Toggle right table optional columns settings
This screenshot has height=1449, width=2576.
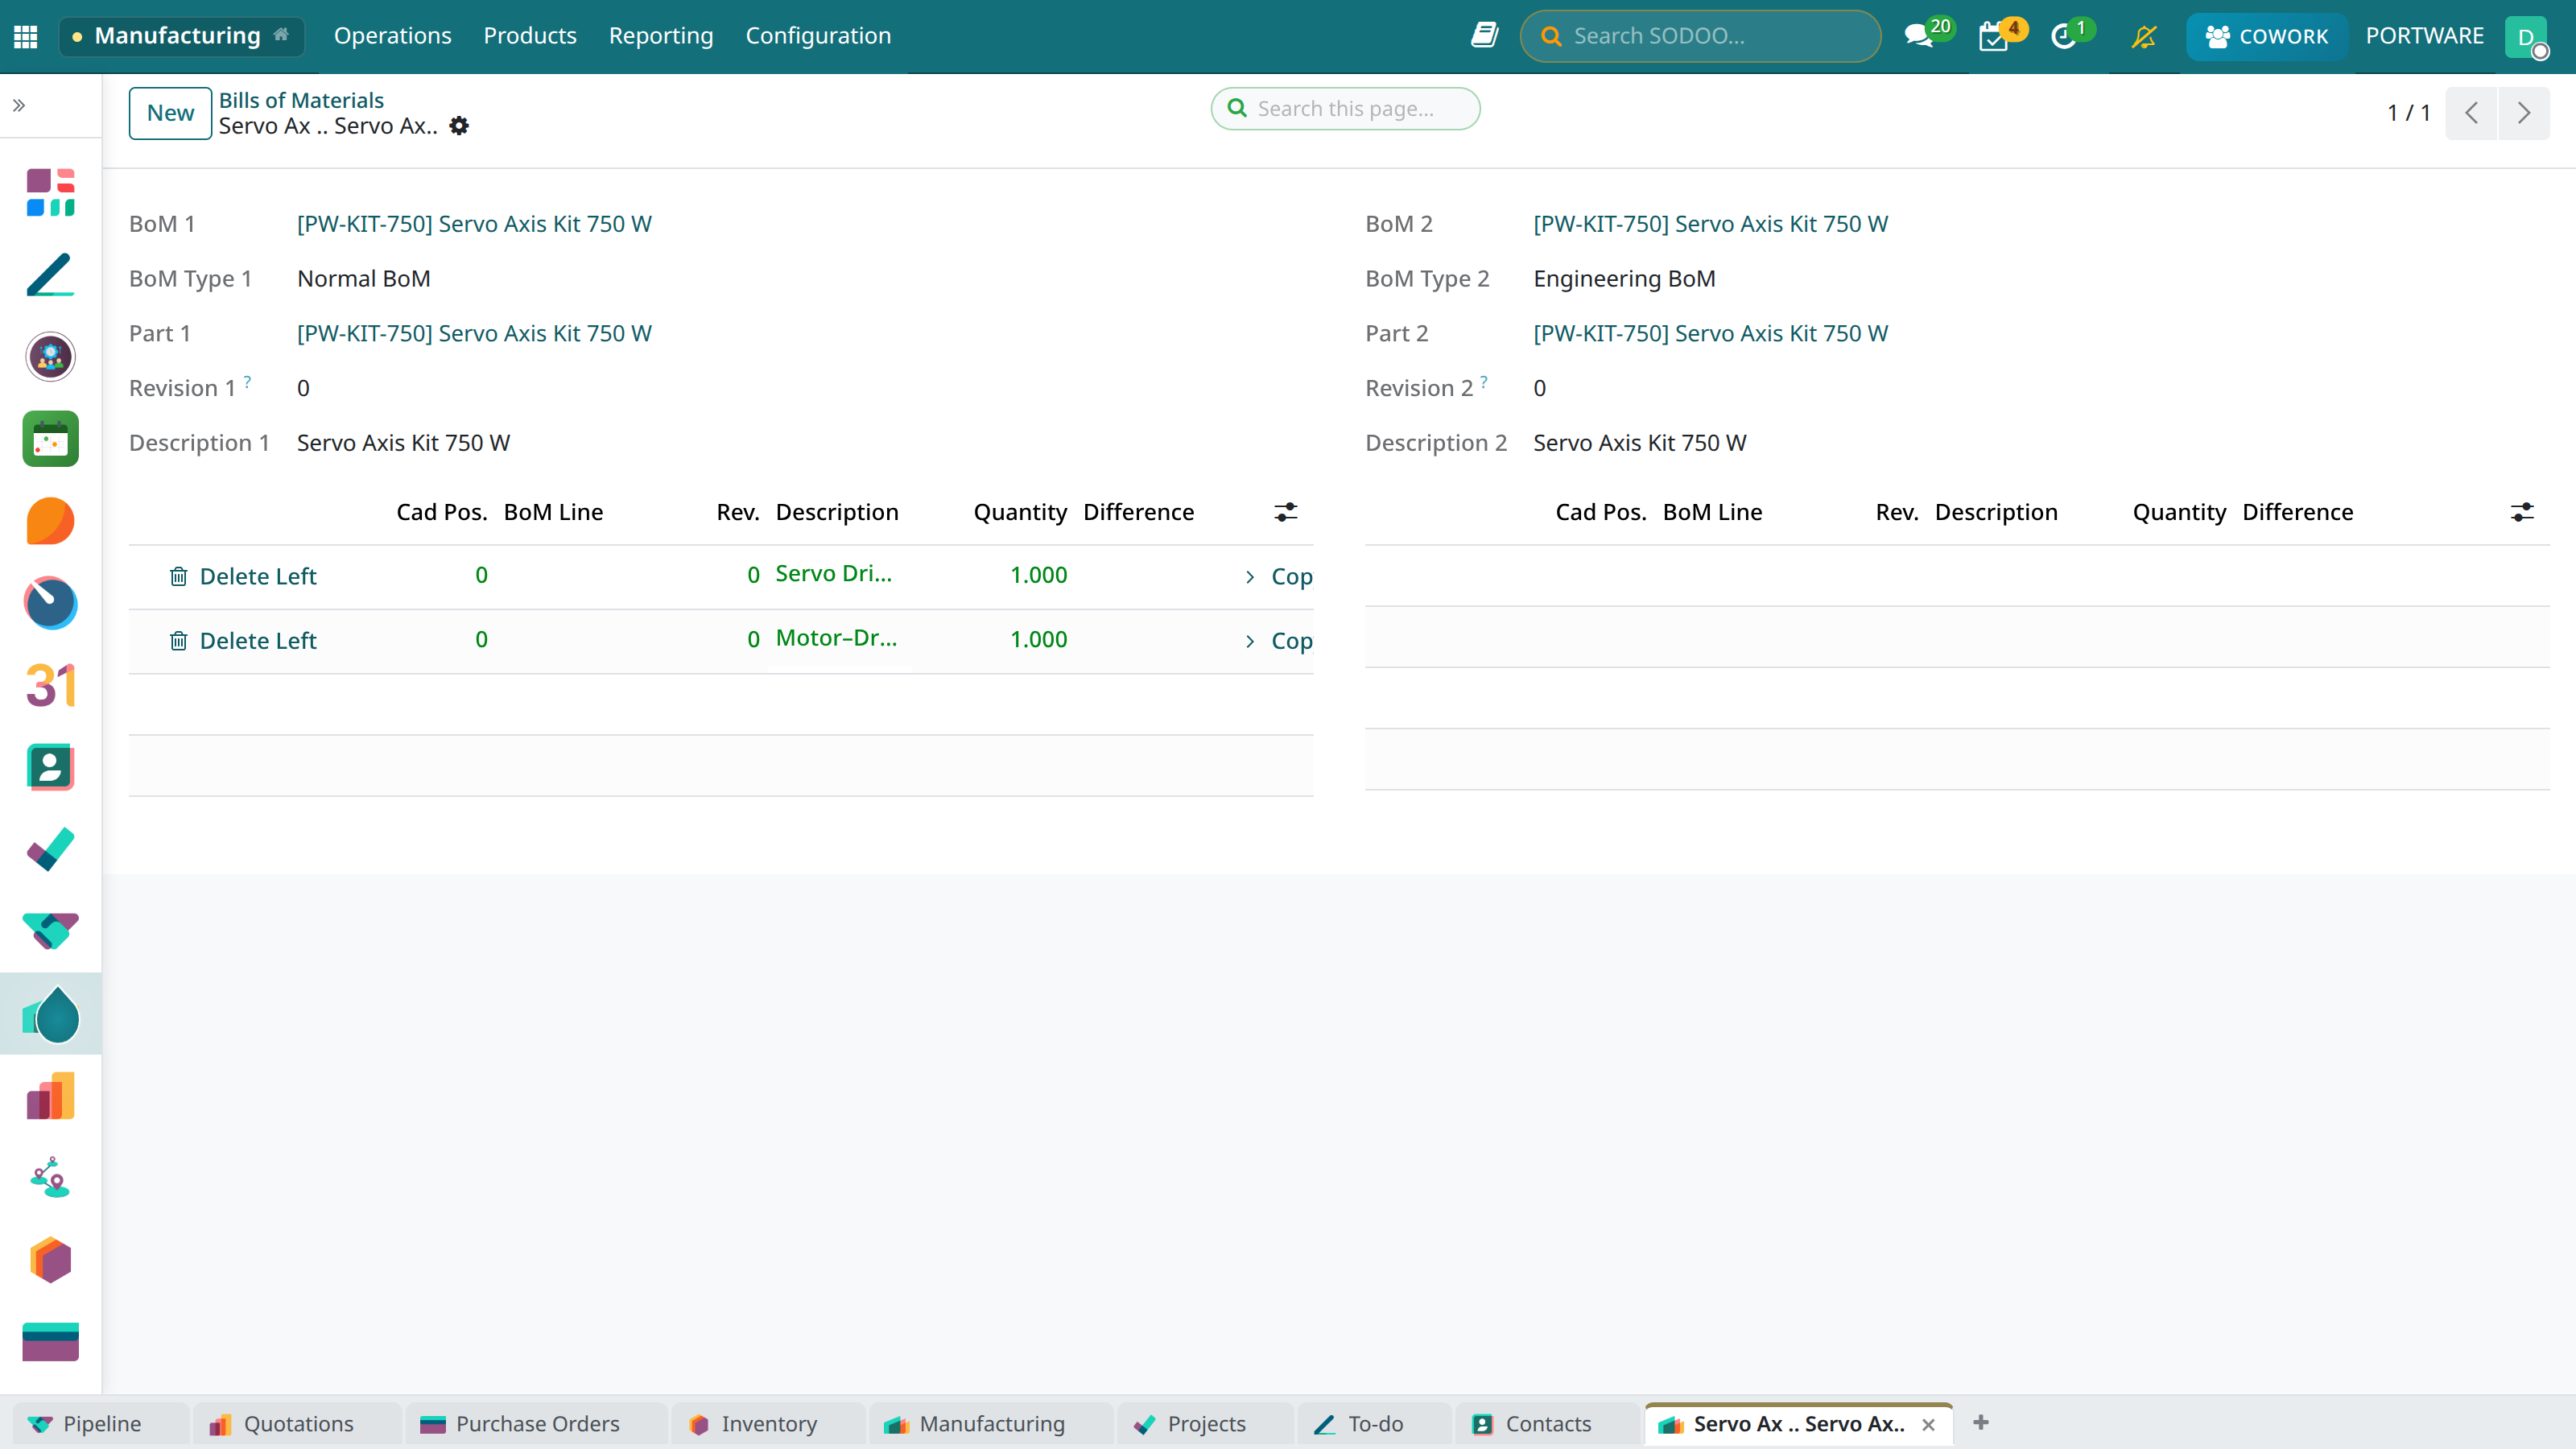(x=2522, y=512)
